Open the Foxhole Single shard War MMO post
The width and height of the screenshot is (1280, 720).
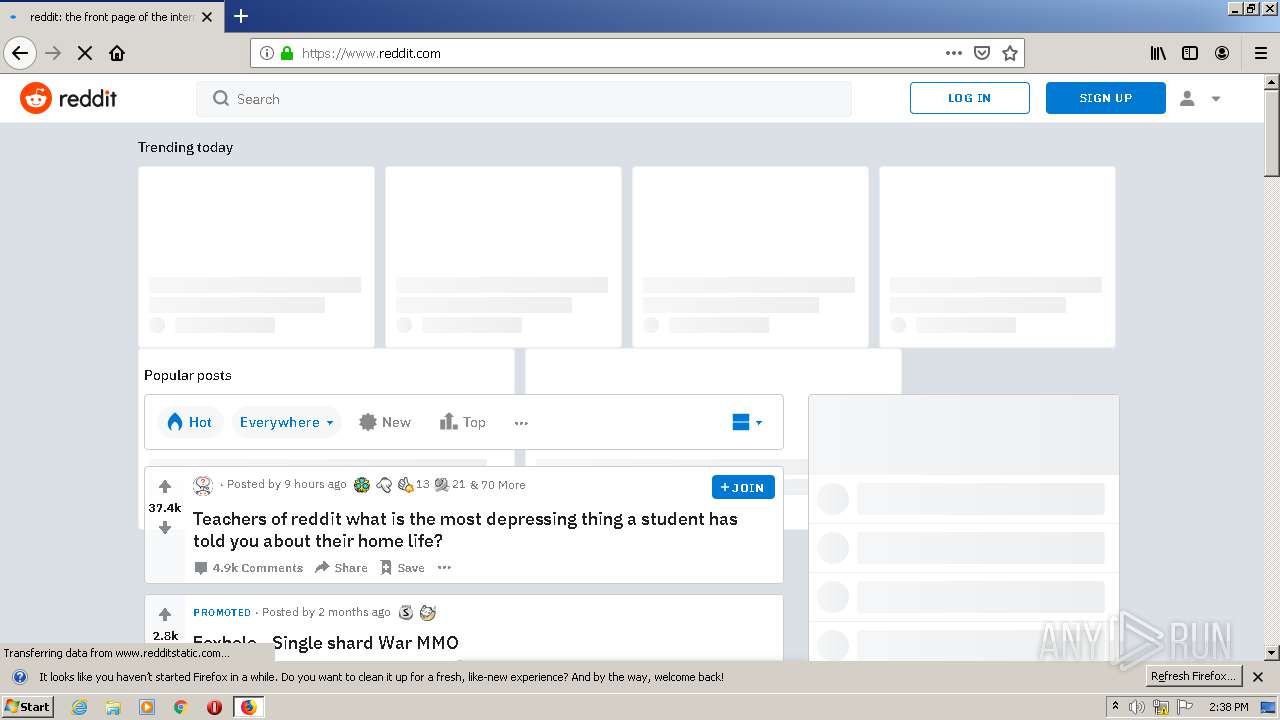(326, 643)
